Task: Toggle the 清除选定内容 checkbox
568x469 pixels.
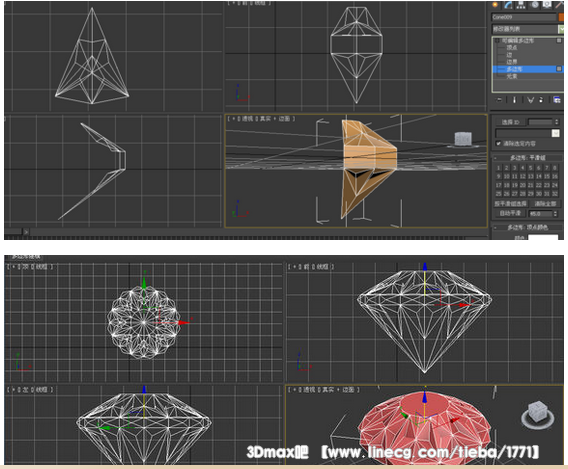Action: coord(498,144)
